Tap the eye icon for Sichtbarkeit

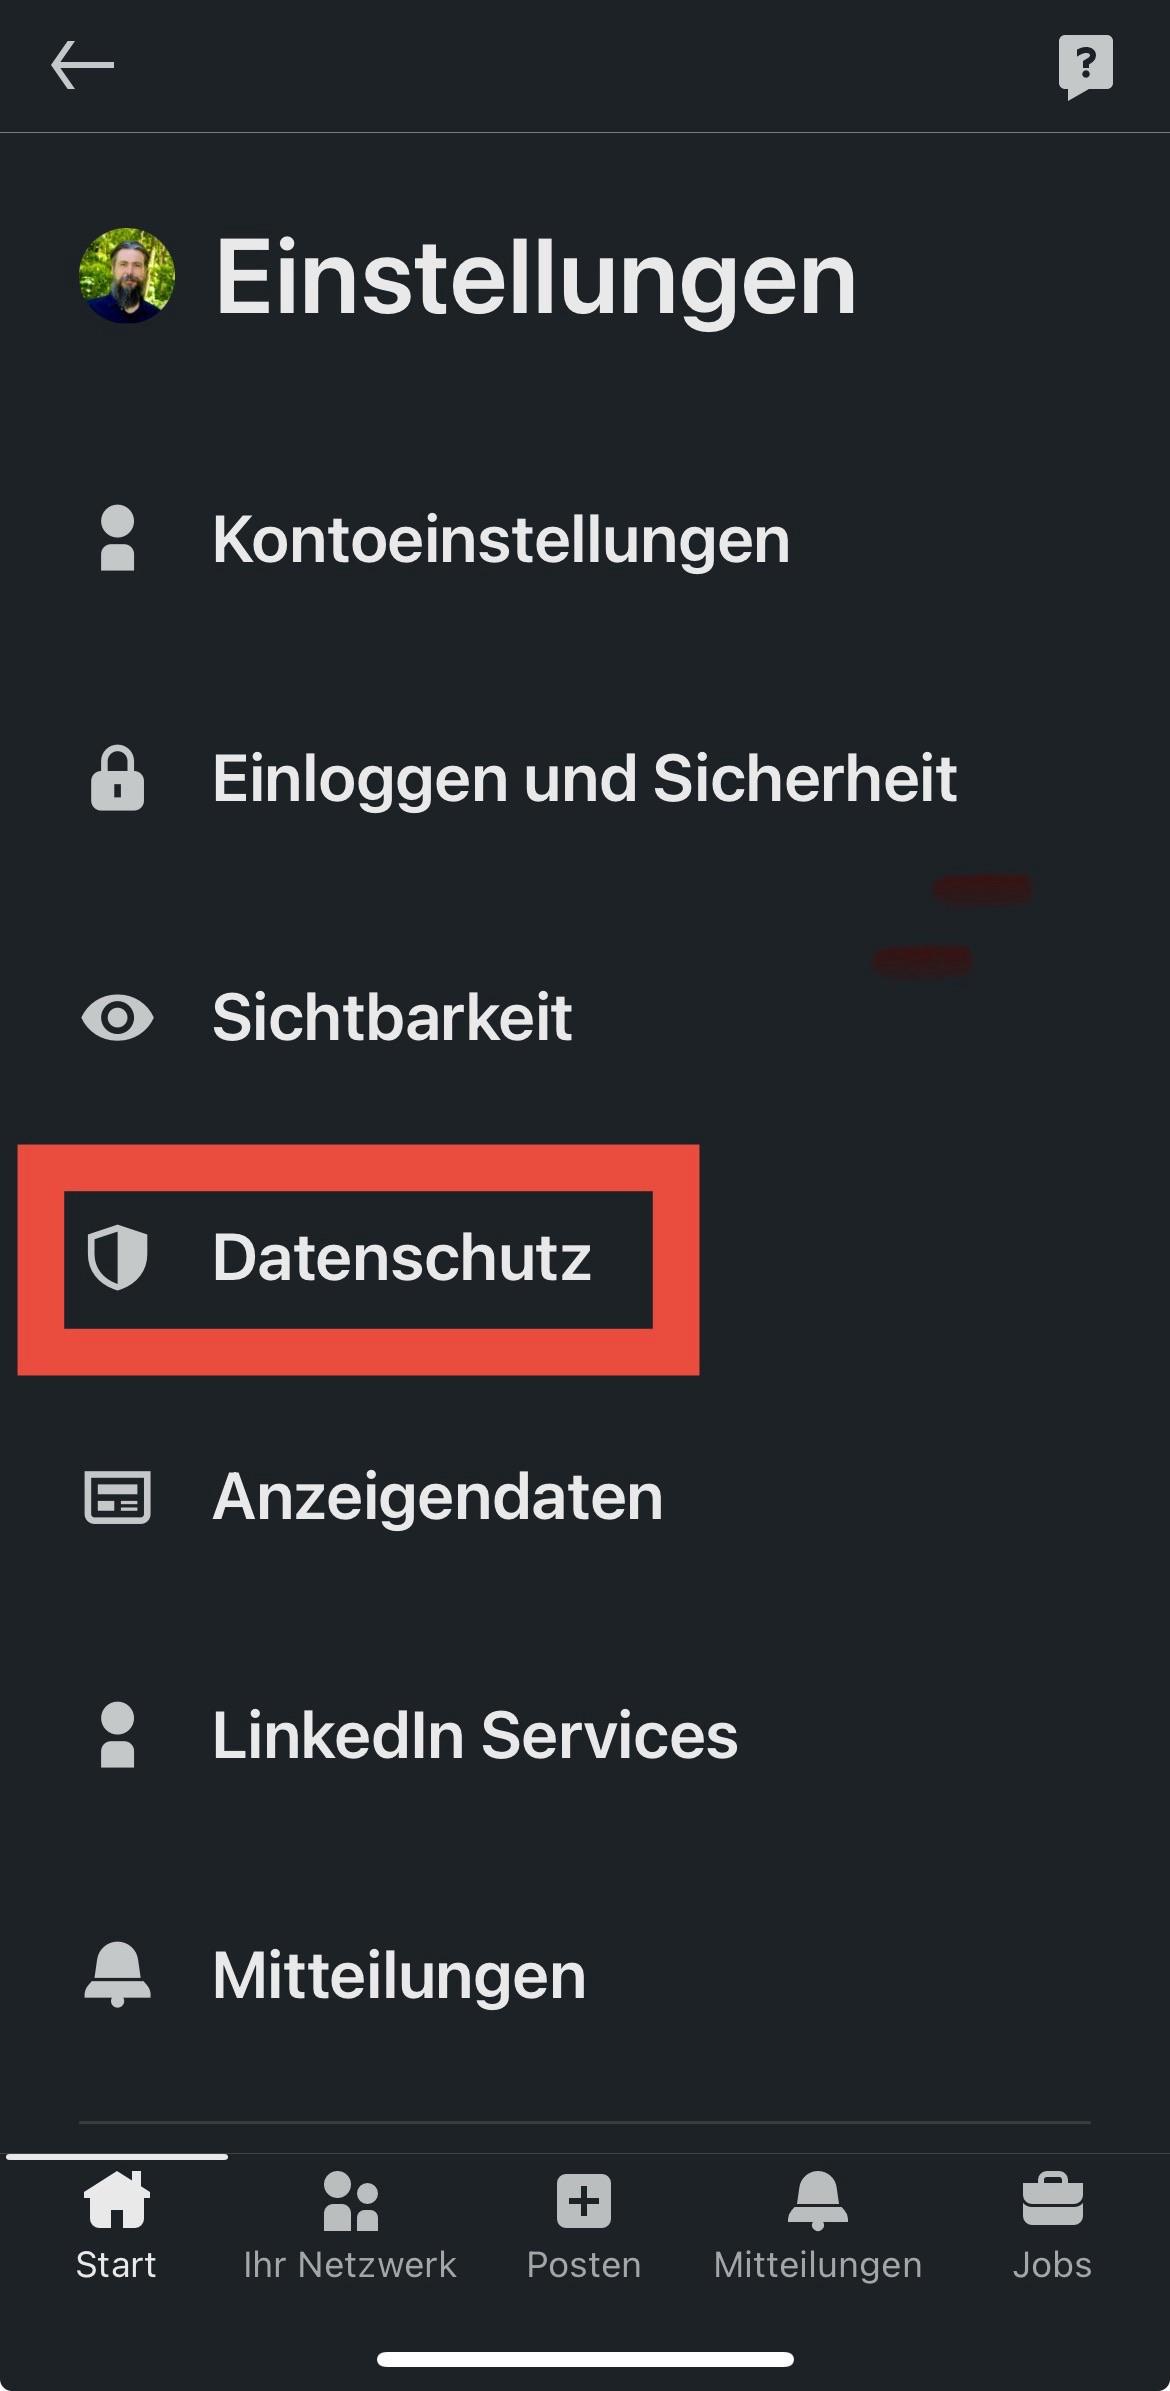point(117,1018)
